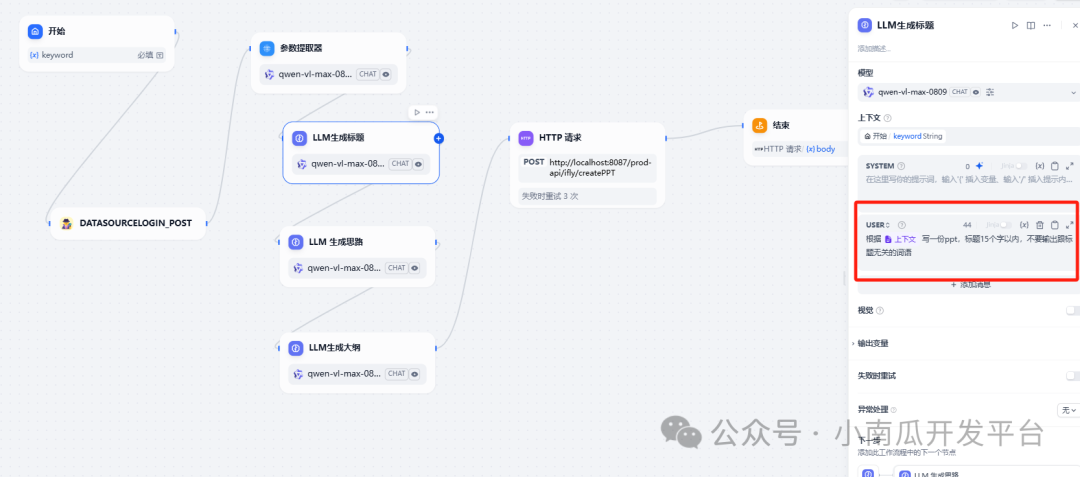
Task: Click the HTTP 请求 node icon
Action: coord(526,138)
